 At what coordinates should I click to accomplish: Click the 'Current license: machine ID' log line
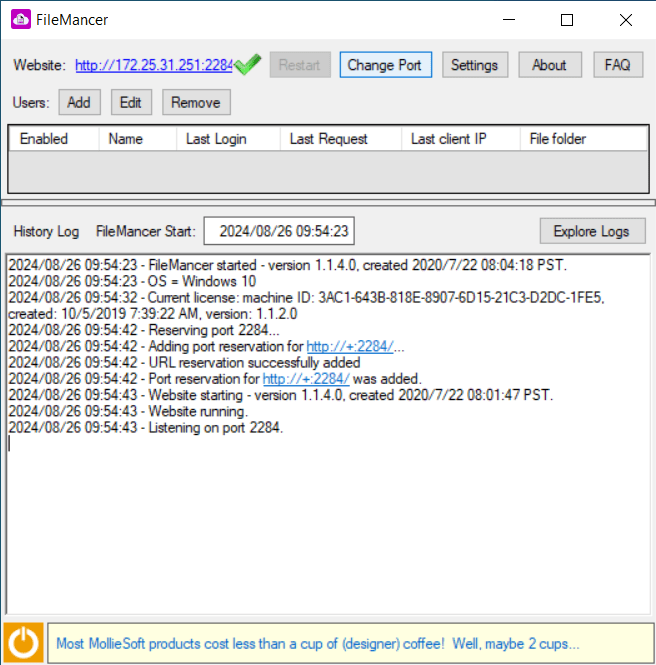point(306,306)
